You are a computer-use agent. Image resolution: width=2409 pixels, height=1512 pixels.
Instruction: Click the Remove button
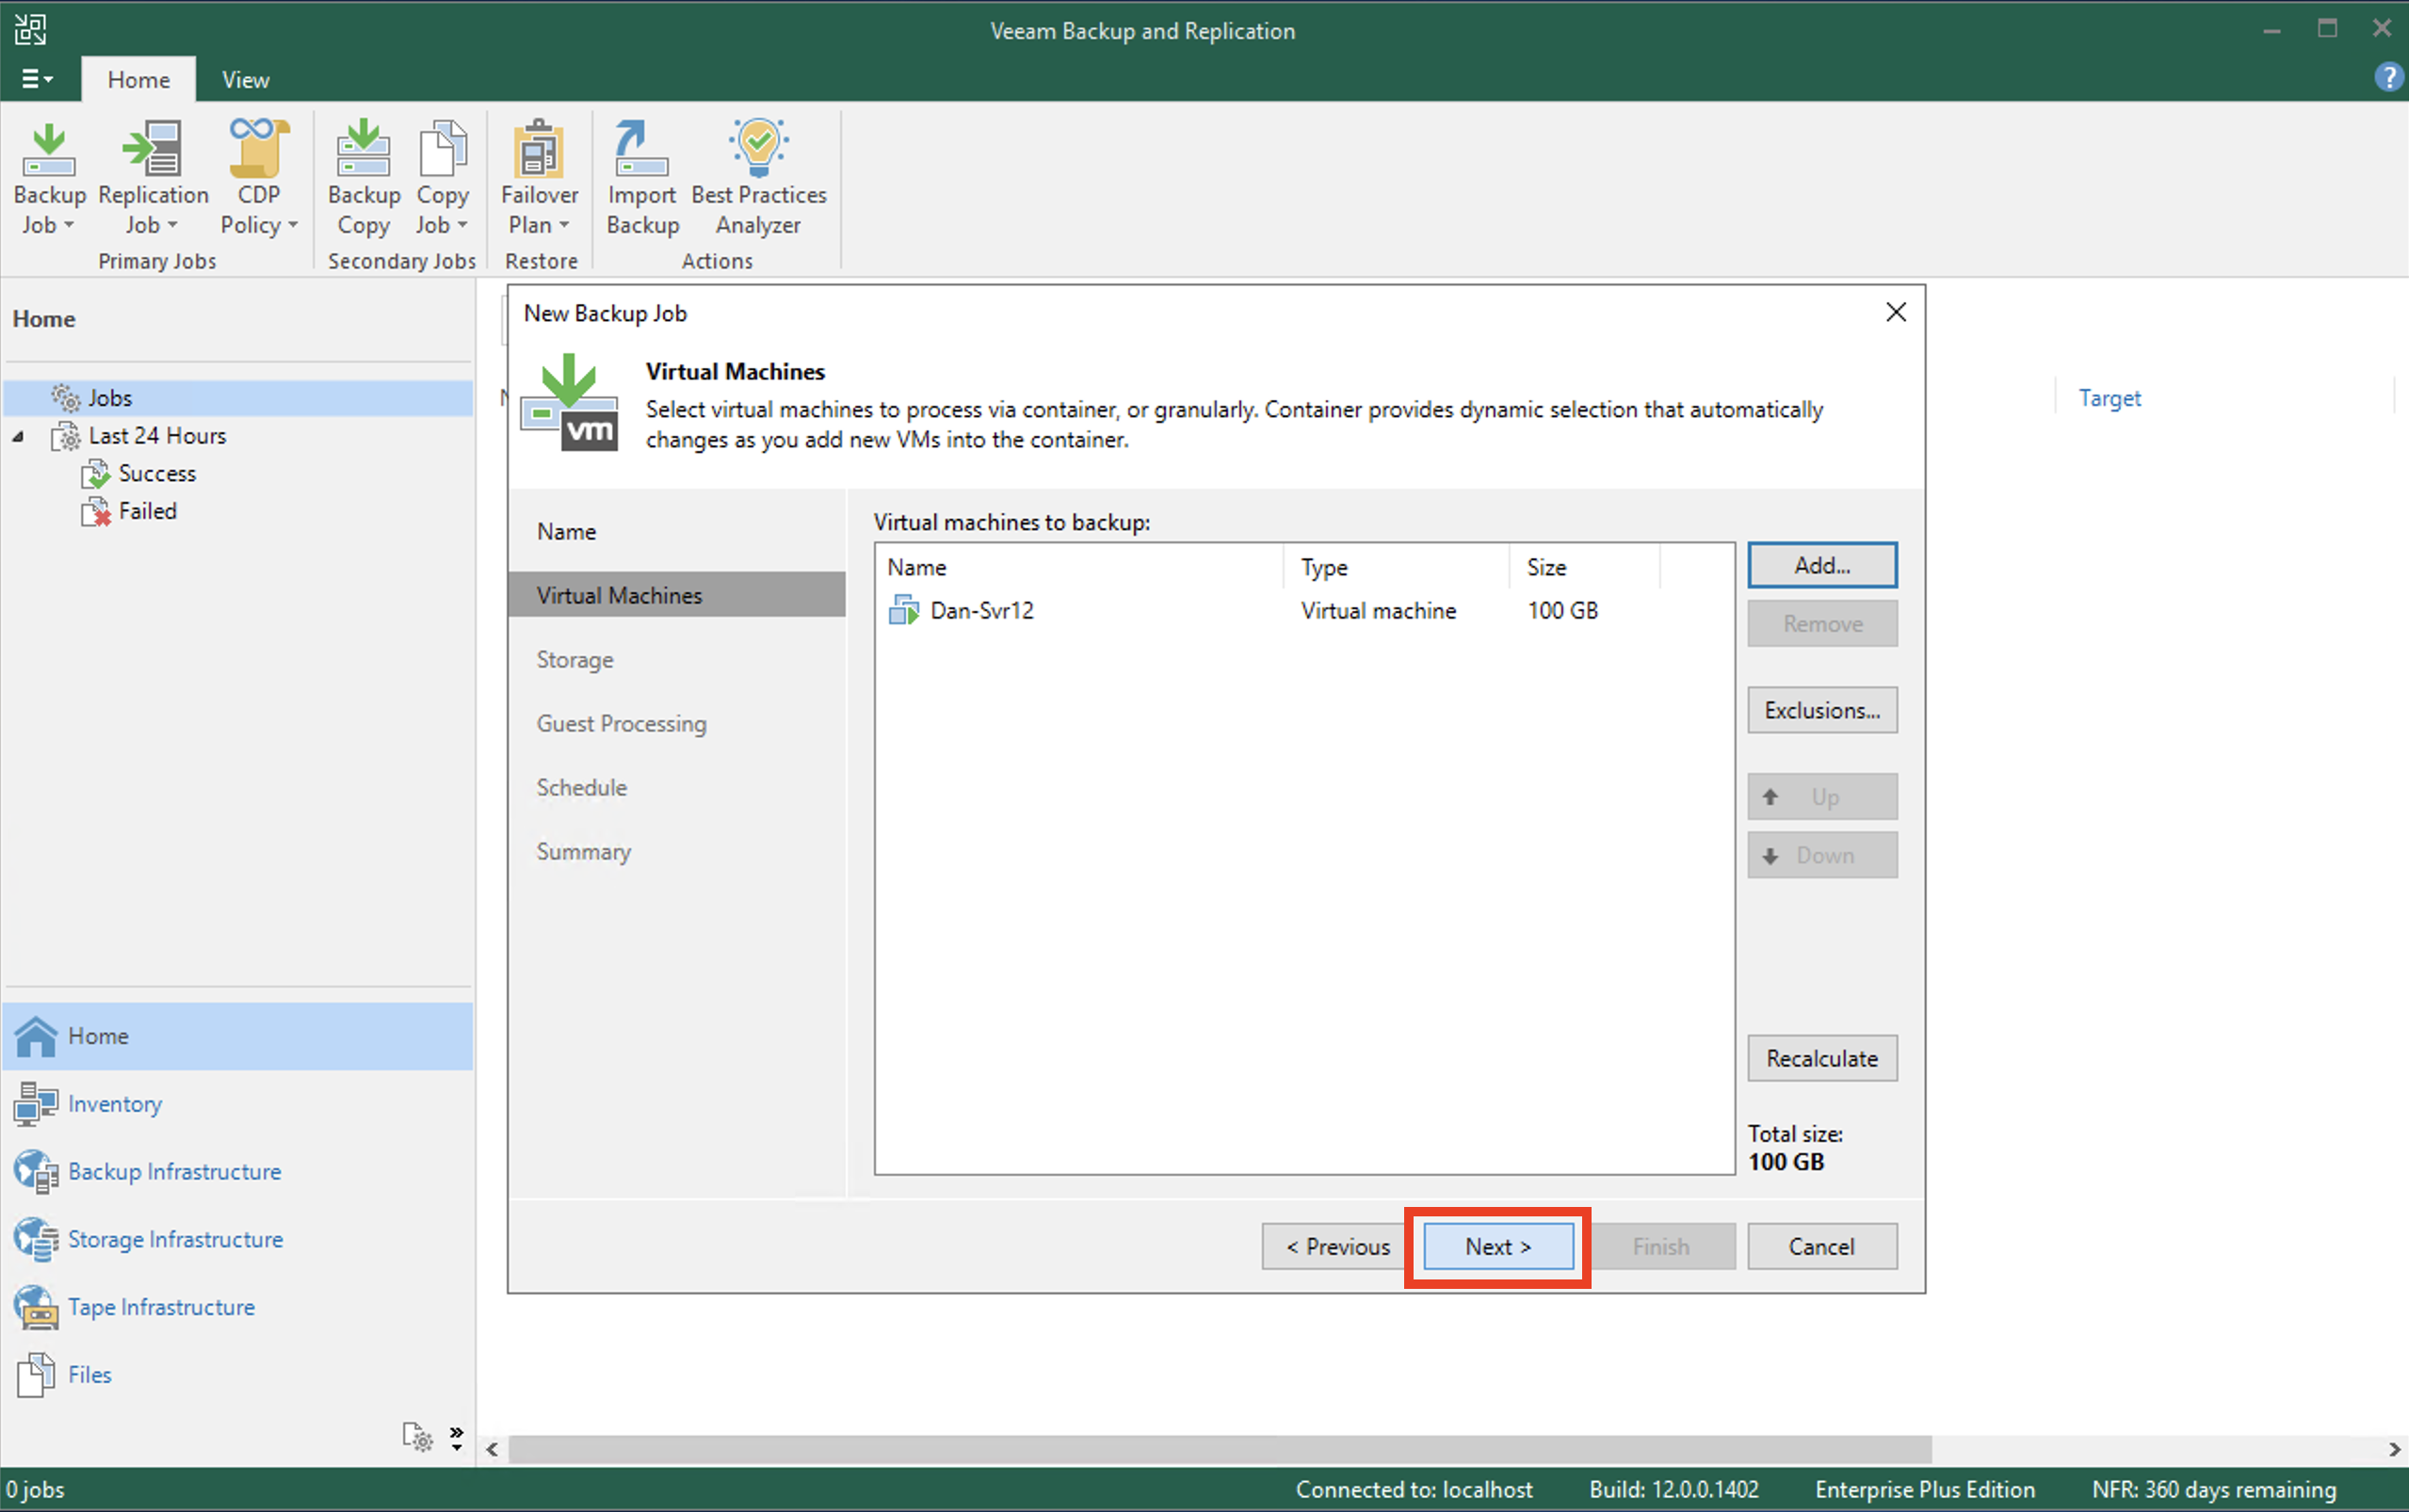pos(1822,623)
